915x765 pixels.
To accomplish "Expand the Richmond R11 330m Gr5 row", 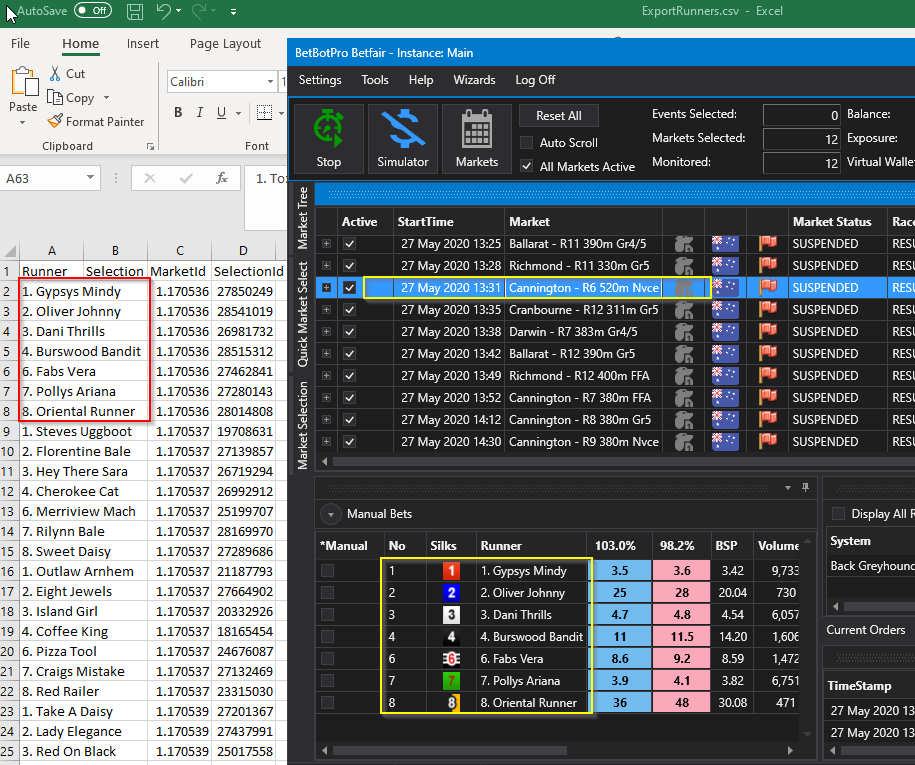I will [326, 266].
